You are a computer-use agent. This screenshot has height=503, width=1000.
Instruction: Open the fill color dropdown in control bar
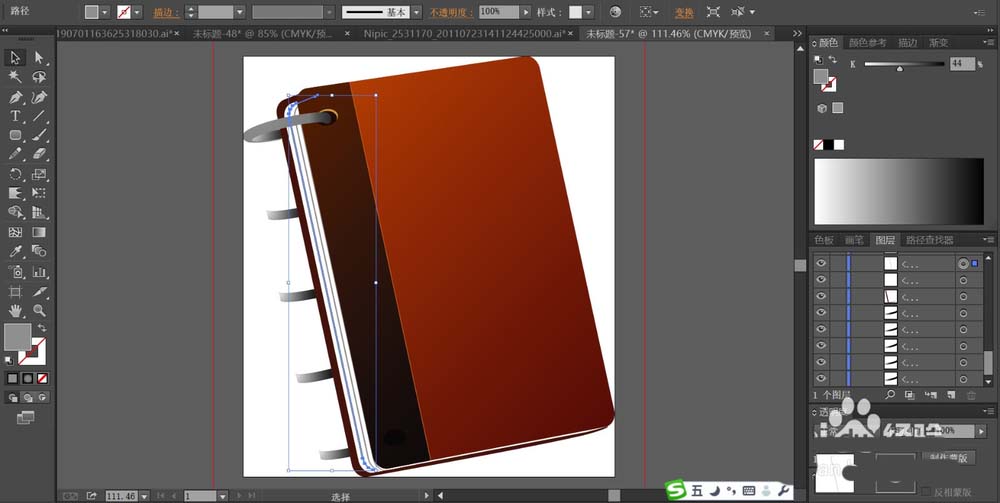105,12
